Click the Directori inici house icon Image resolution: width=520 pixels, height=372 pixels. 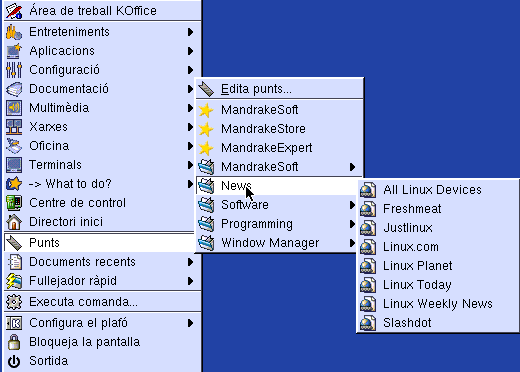pyautogui.click(x=14, y=222)
